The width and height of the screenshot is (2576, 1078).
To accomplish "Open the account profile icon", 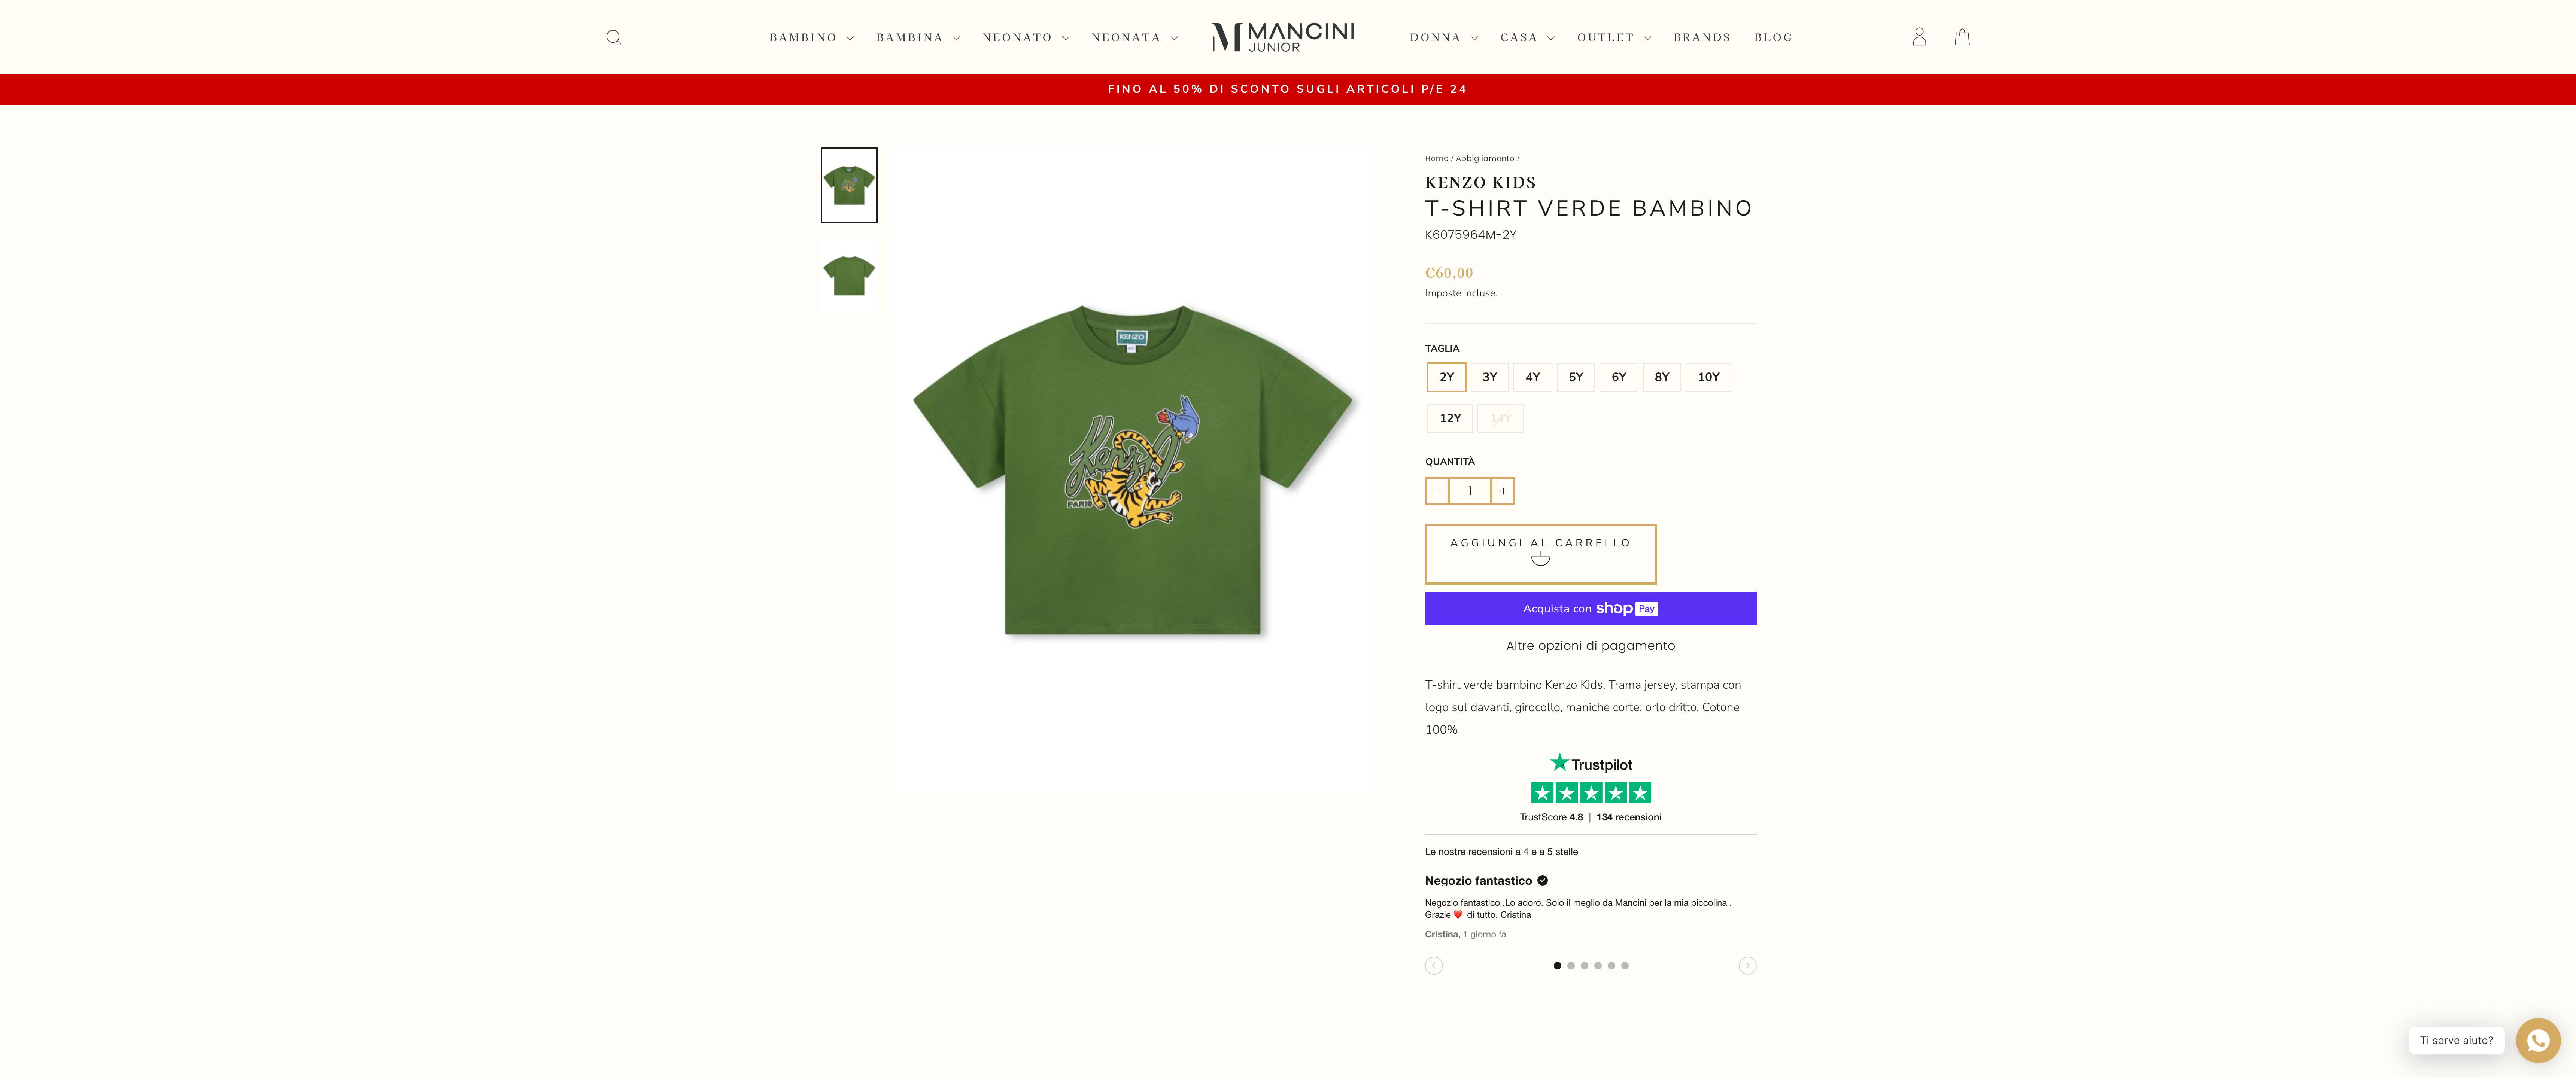I will point(1919,37).
